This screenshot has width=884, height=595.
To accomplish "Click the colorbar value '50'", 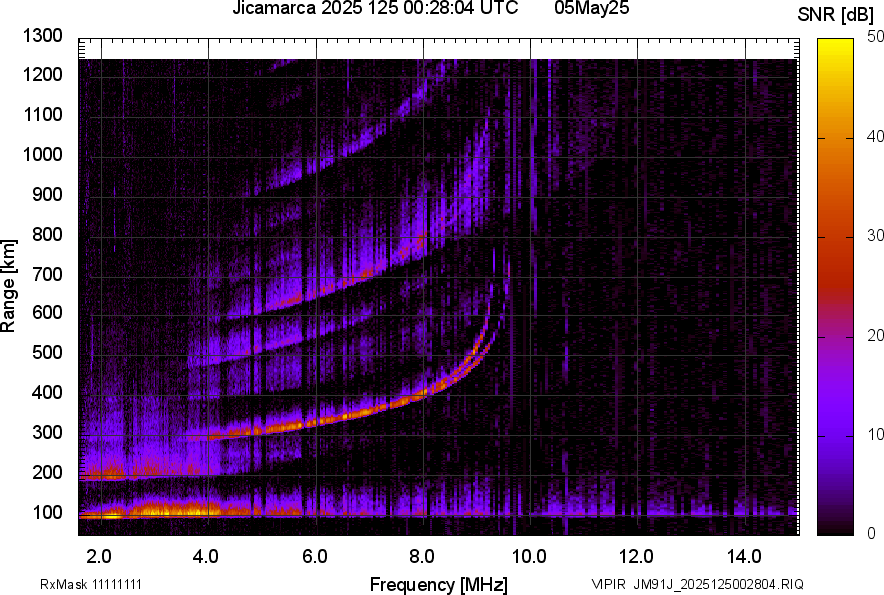I will 875,37.
